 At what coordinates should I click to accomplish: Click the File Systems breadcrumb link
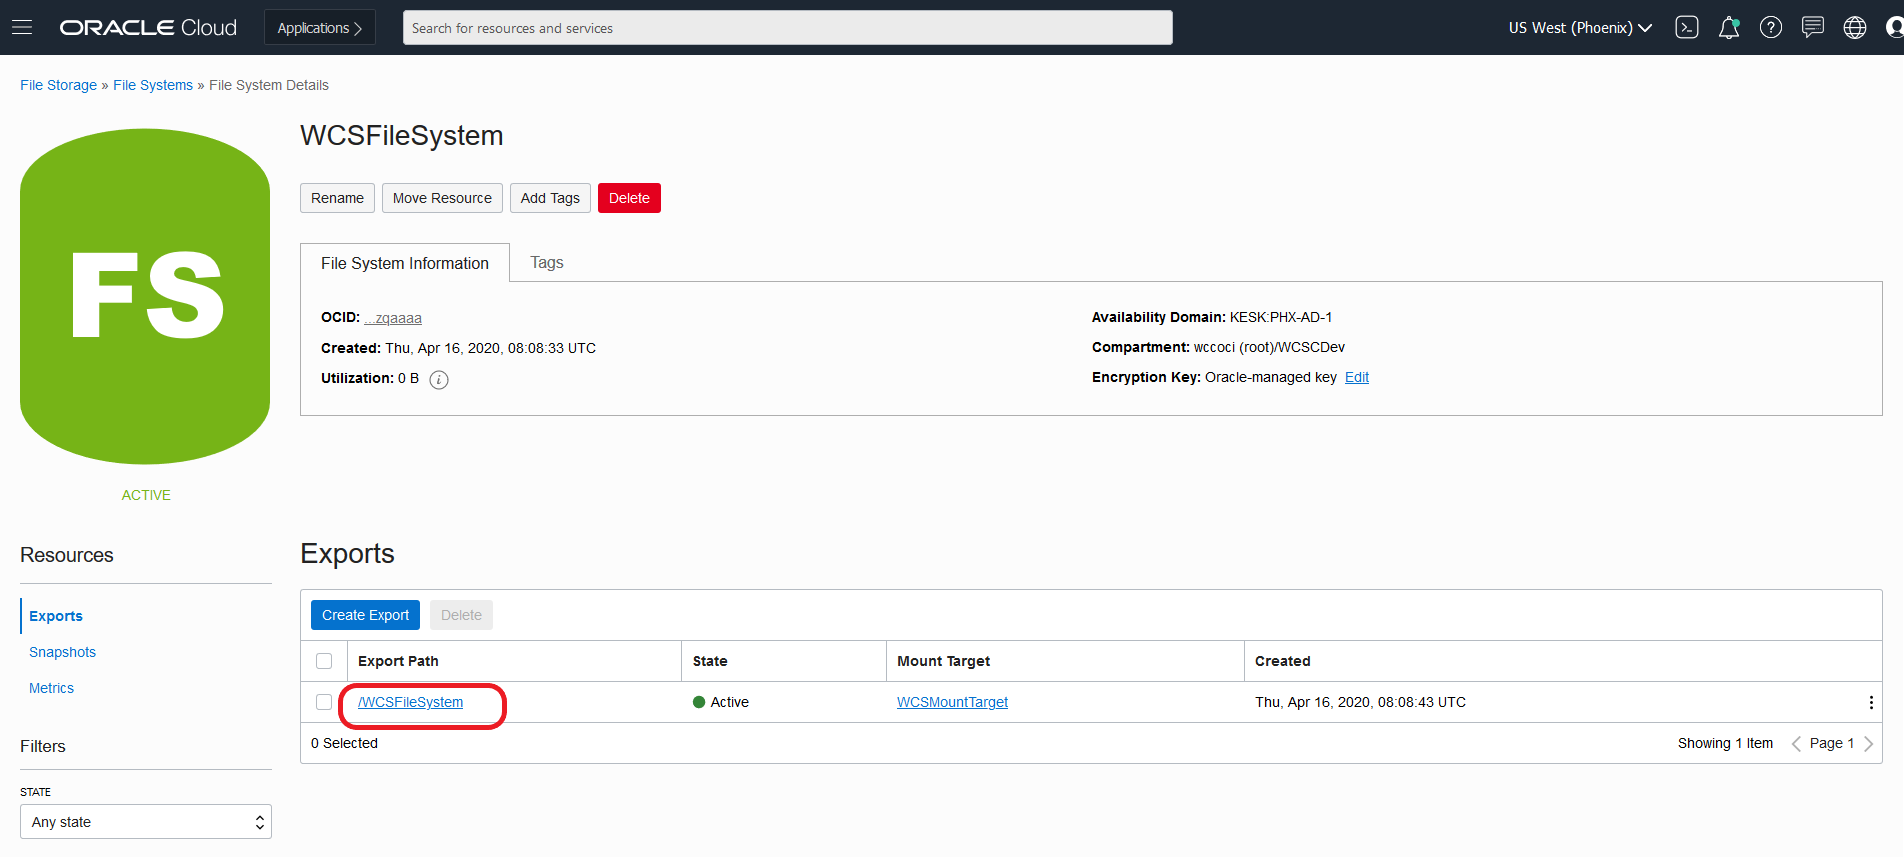tap(153, 85)
